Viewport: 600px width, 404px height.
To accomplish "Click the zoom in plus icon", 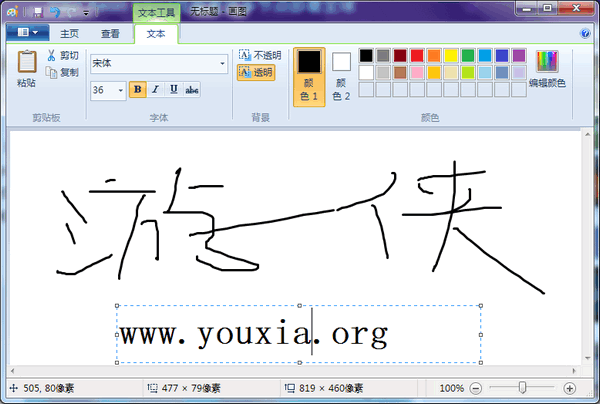I will pos(570,388).
